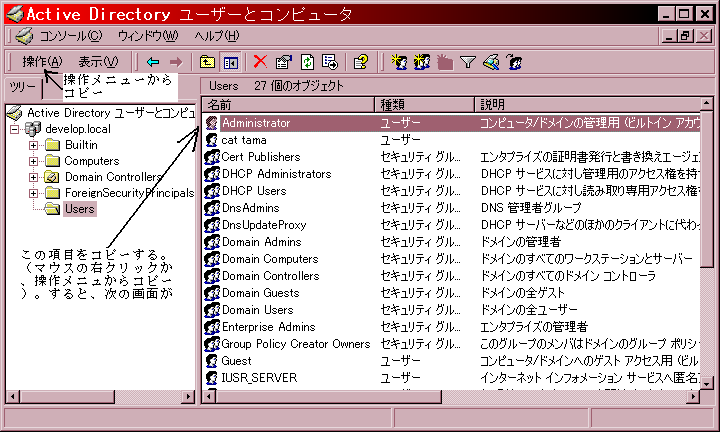Open Properties via toolbar icon
Screen dimensions: 720x432
[x=283, y=62]
